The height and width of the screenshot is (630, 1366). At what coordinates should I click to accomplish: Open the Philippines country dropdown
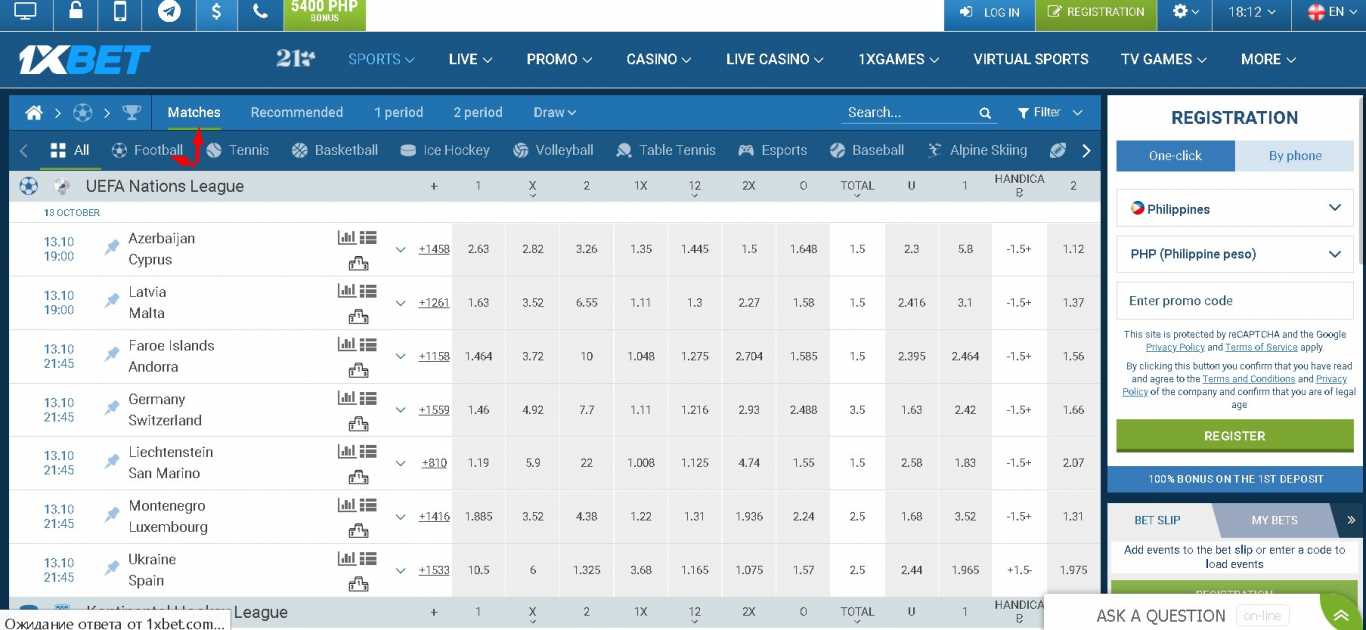pyautogui.click(x=1235, y=209)
